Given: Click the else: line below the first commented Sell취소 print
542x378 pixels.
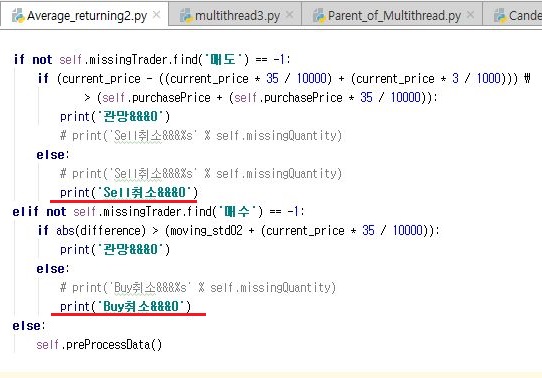Looking at the screenshot, I should (x=53, y=154).
